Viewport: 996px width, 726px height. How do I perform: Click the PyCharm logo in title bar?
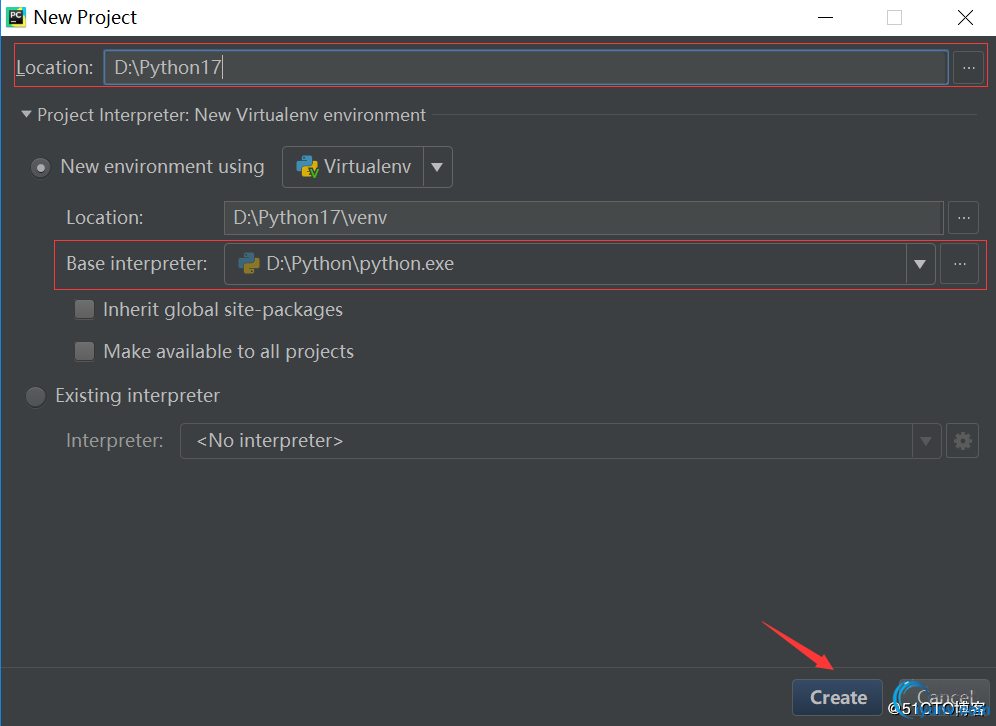[16, 17]
